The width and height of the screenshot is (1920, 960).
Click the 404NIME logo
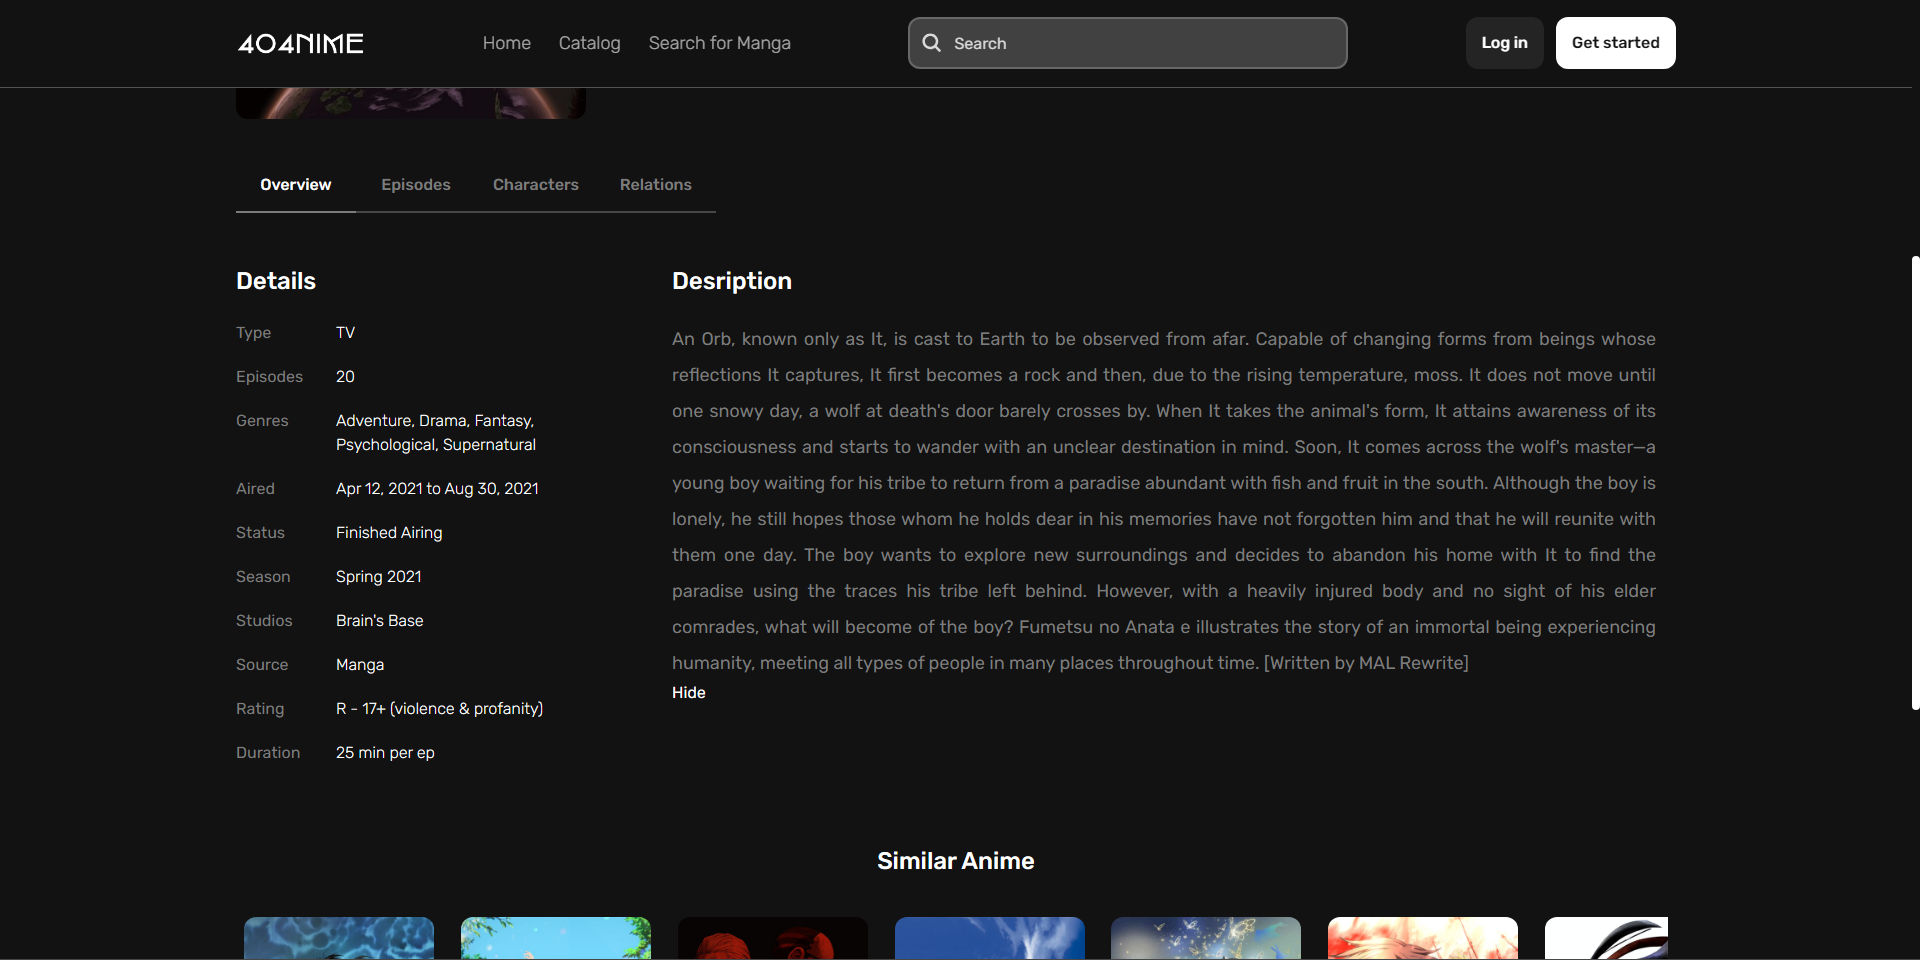[300, 43]
